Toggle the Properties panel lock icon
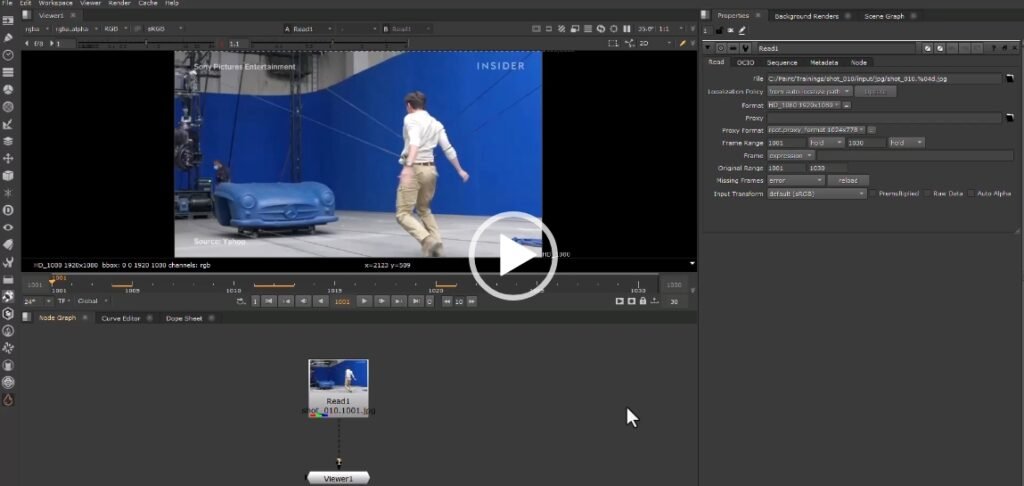Viewport: 1024px width, 486px height. [x=719, y=30]
